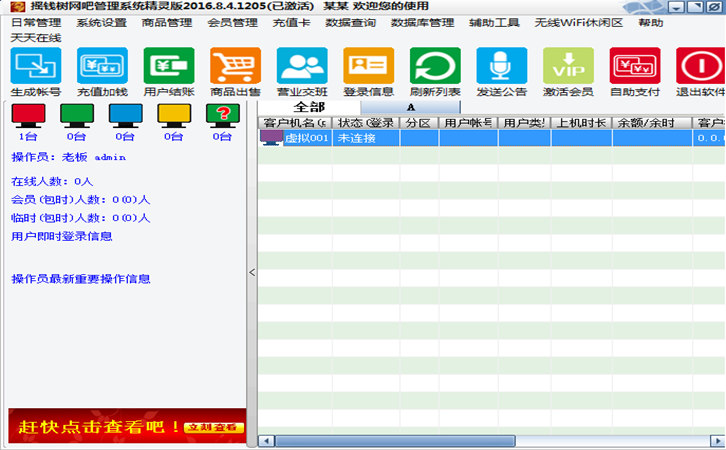Click the 营业交班 shift handover icon
726x450 pixels.
coord(302,66)
